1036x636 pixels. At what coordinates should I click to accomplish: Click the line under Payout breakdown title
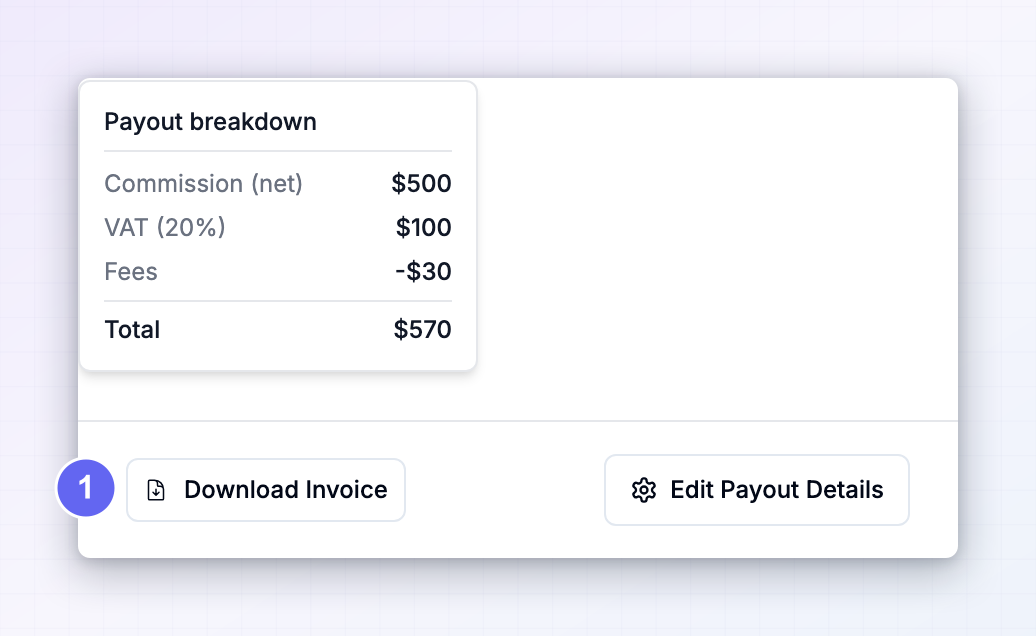pos(278,151)
